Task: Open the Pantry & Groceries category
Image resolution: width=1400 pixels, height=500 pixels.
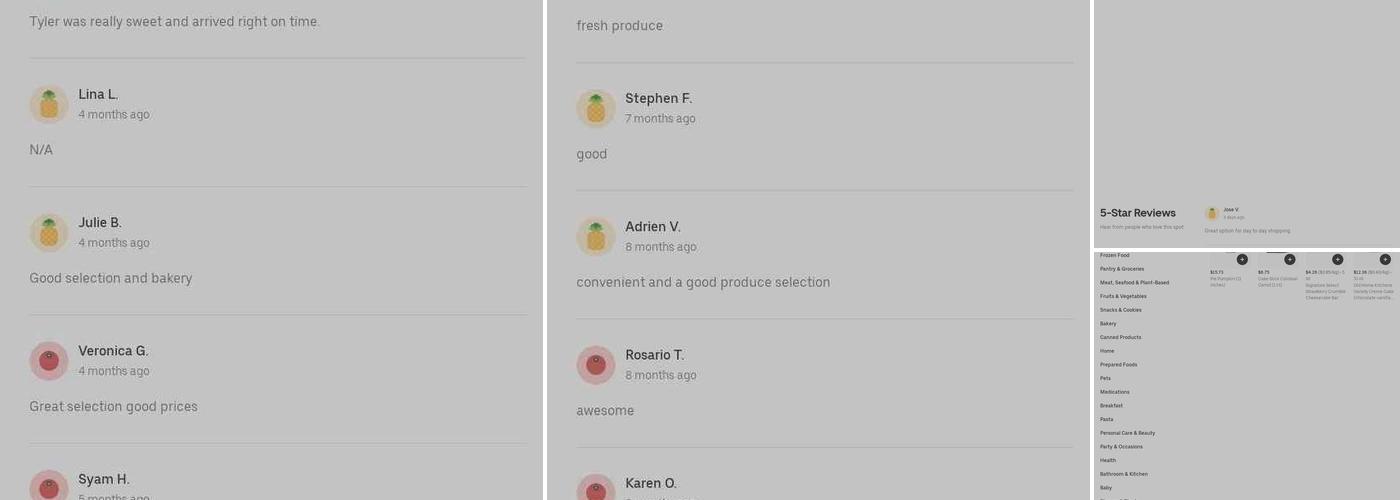Action: coord(1122,269)
